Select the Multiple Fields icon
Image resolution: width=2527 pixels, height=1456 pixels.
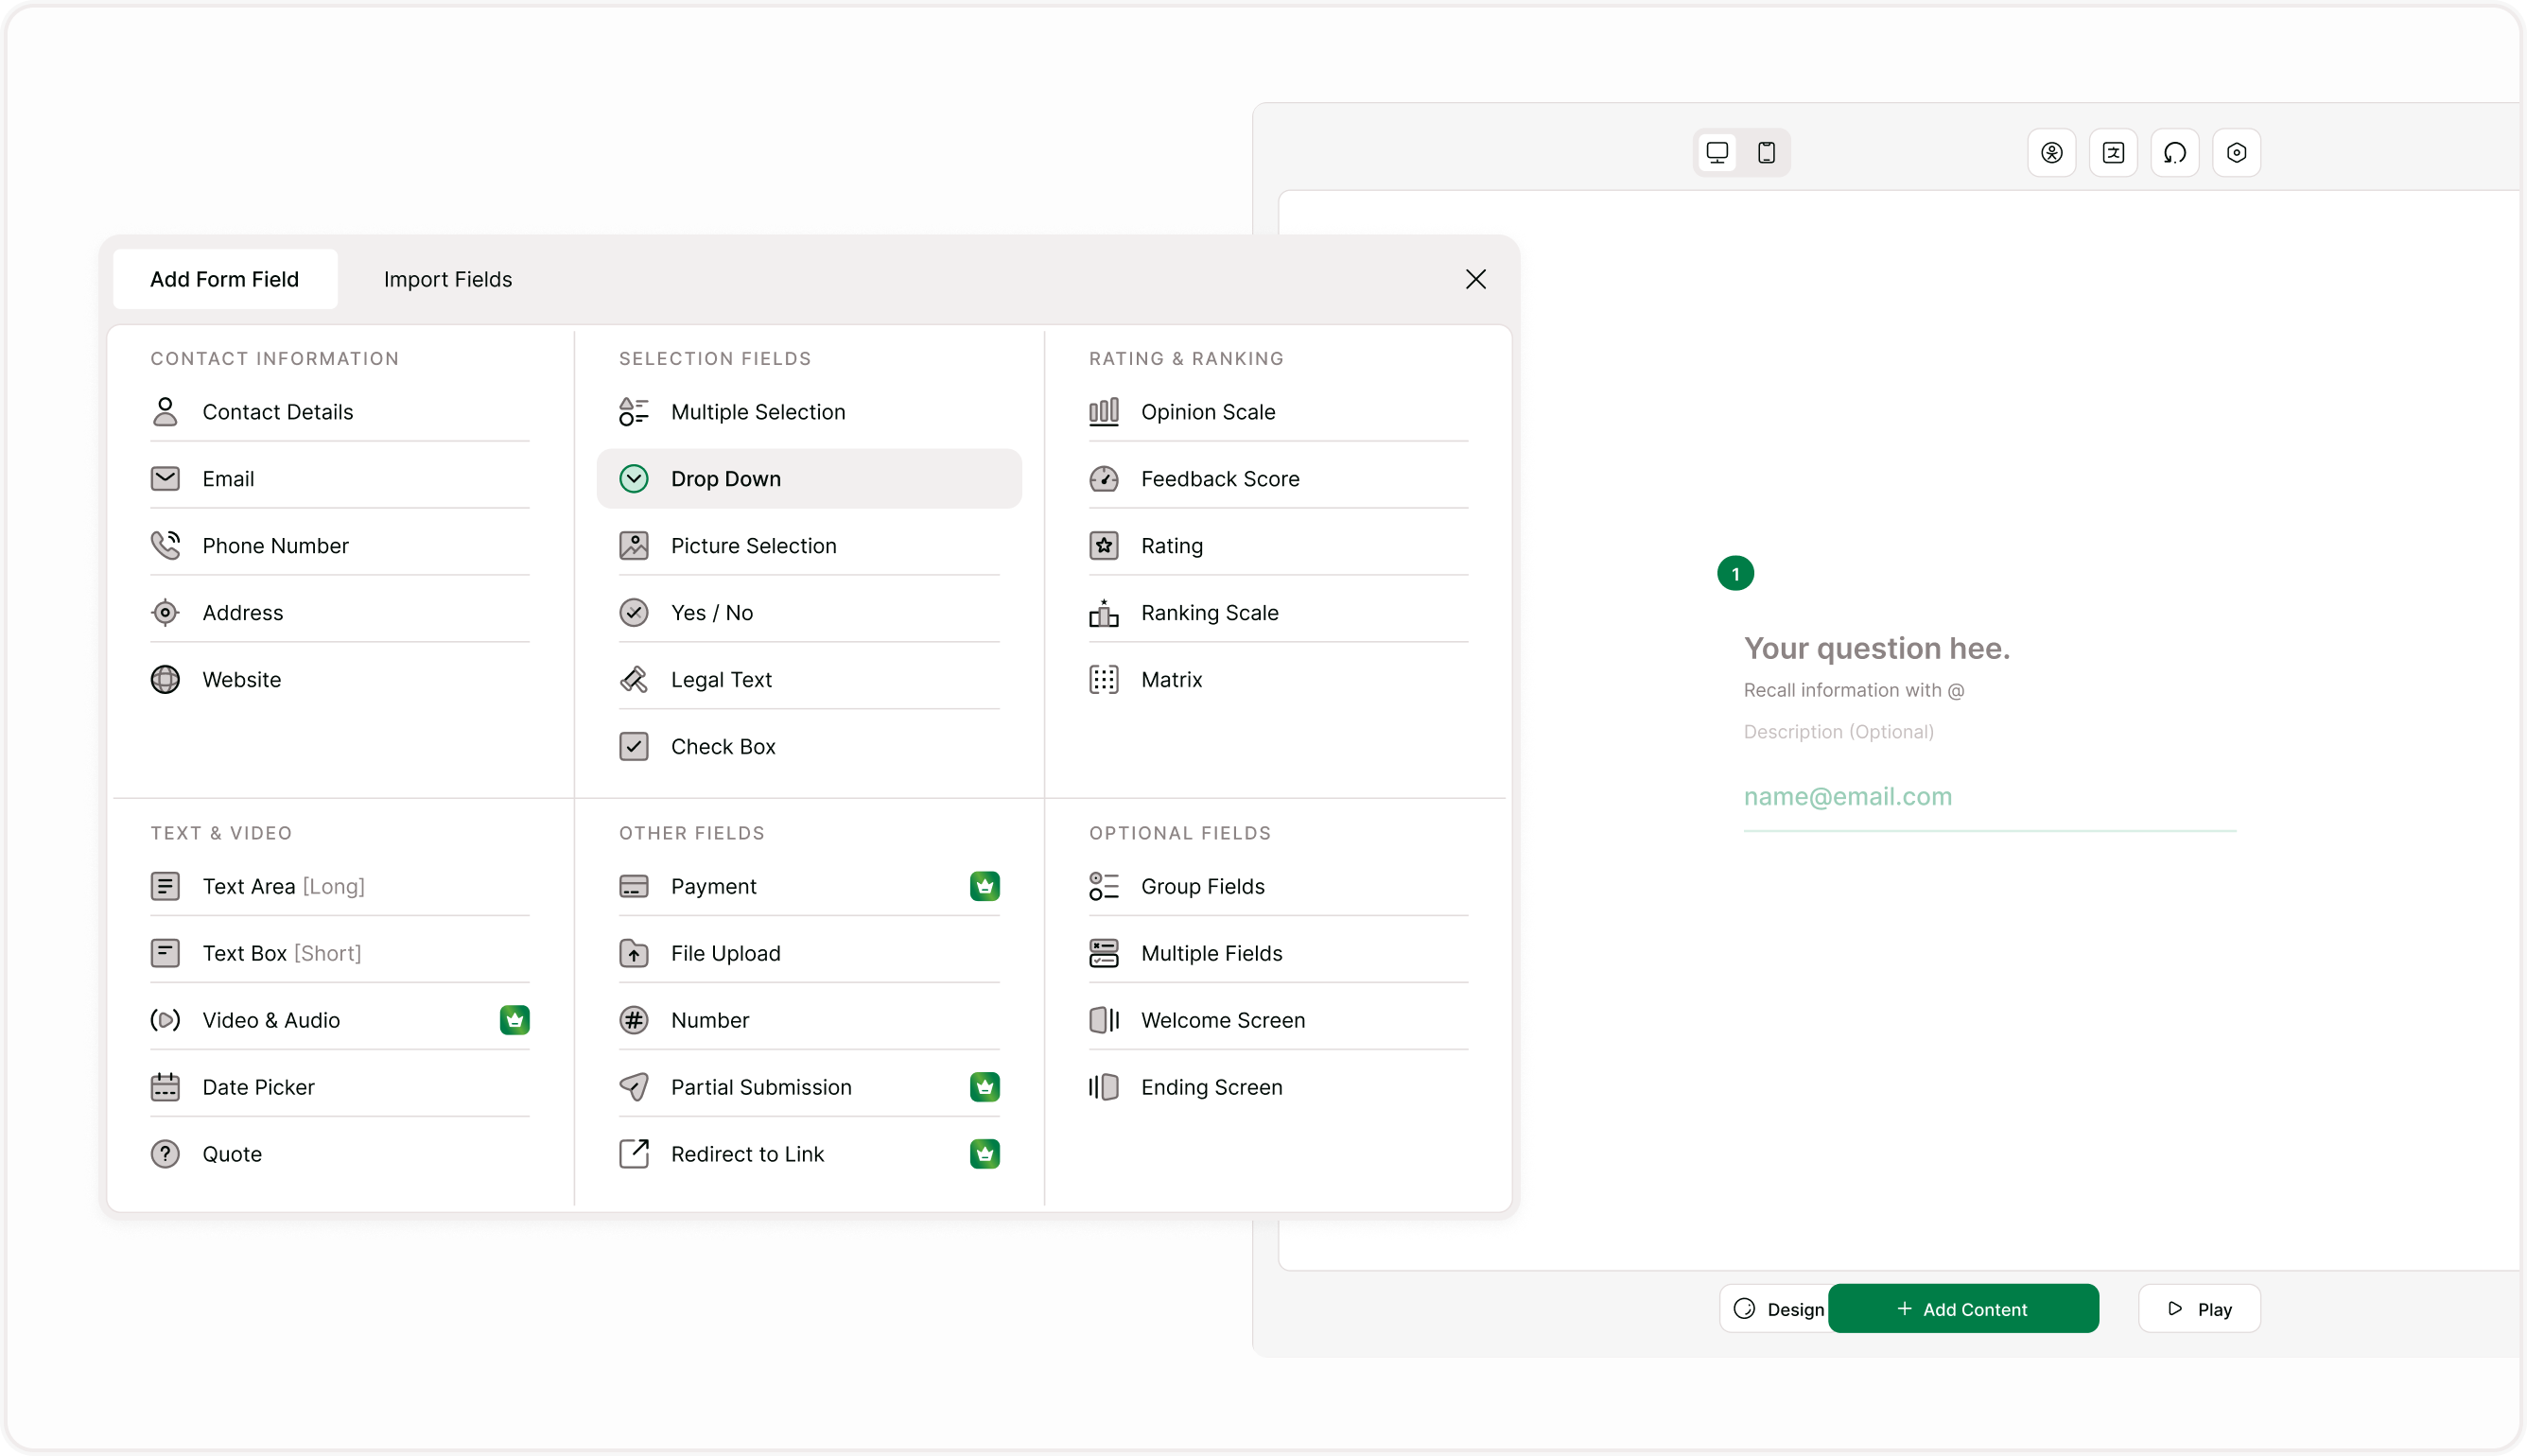coord(1104,953)
